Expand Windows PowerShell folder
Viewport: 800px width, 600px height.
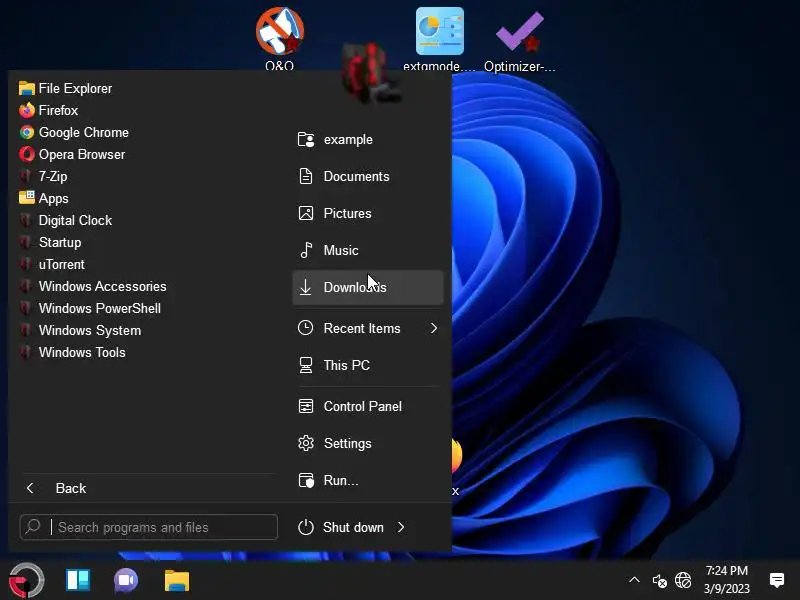pyautogui.click(x=90, y=308)
